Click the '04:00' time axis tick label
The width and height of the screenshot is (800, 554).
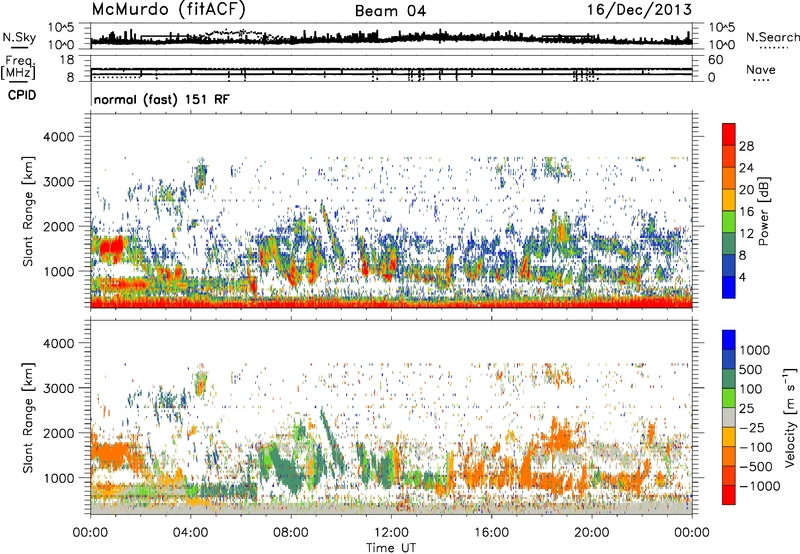[x=191, y=533]
